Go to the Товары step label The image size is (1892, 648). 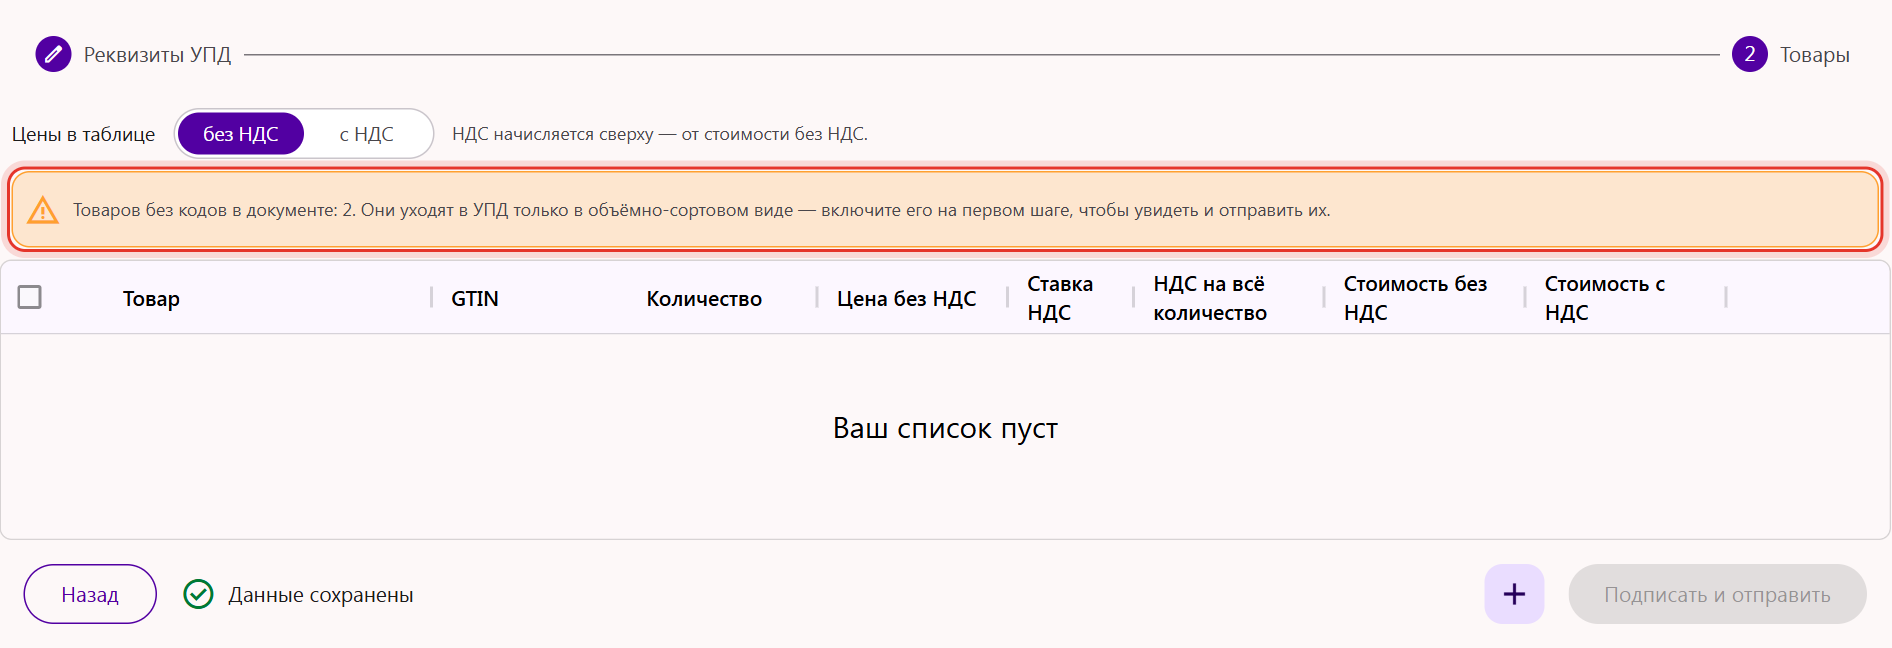coord(1814,55)
